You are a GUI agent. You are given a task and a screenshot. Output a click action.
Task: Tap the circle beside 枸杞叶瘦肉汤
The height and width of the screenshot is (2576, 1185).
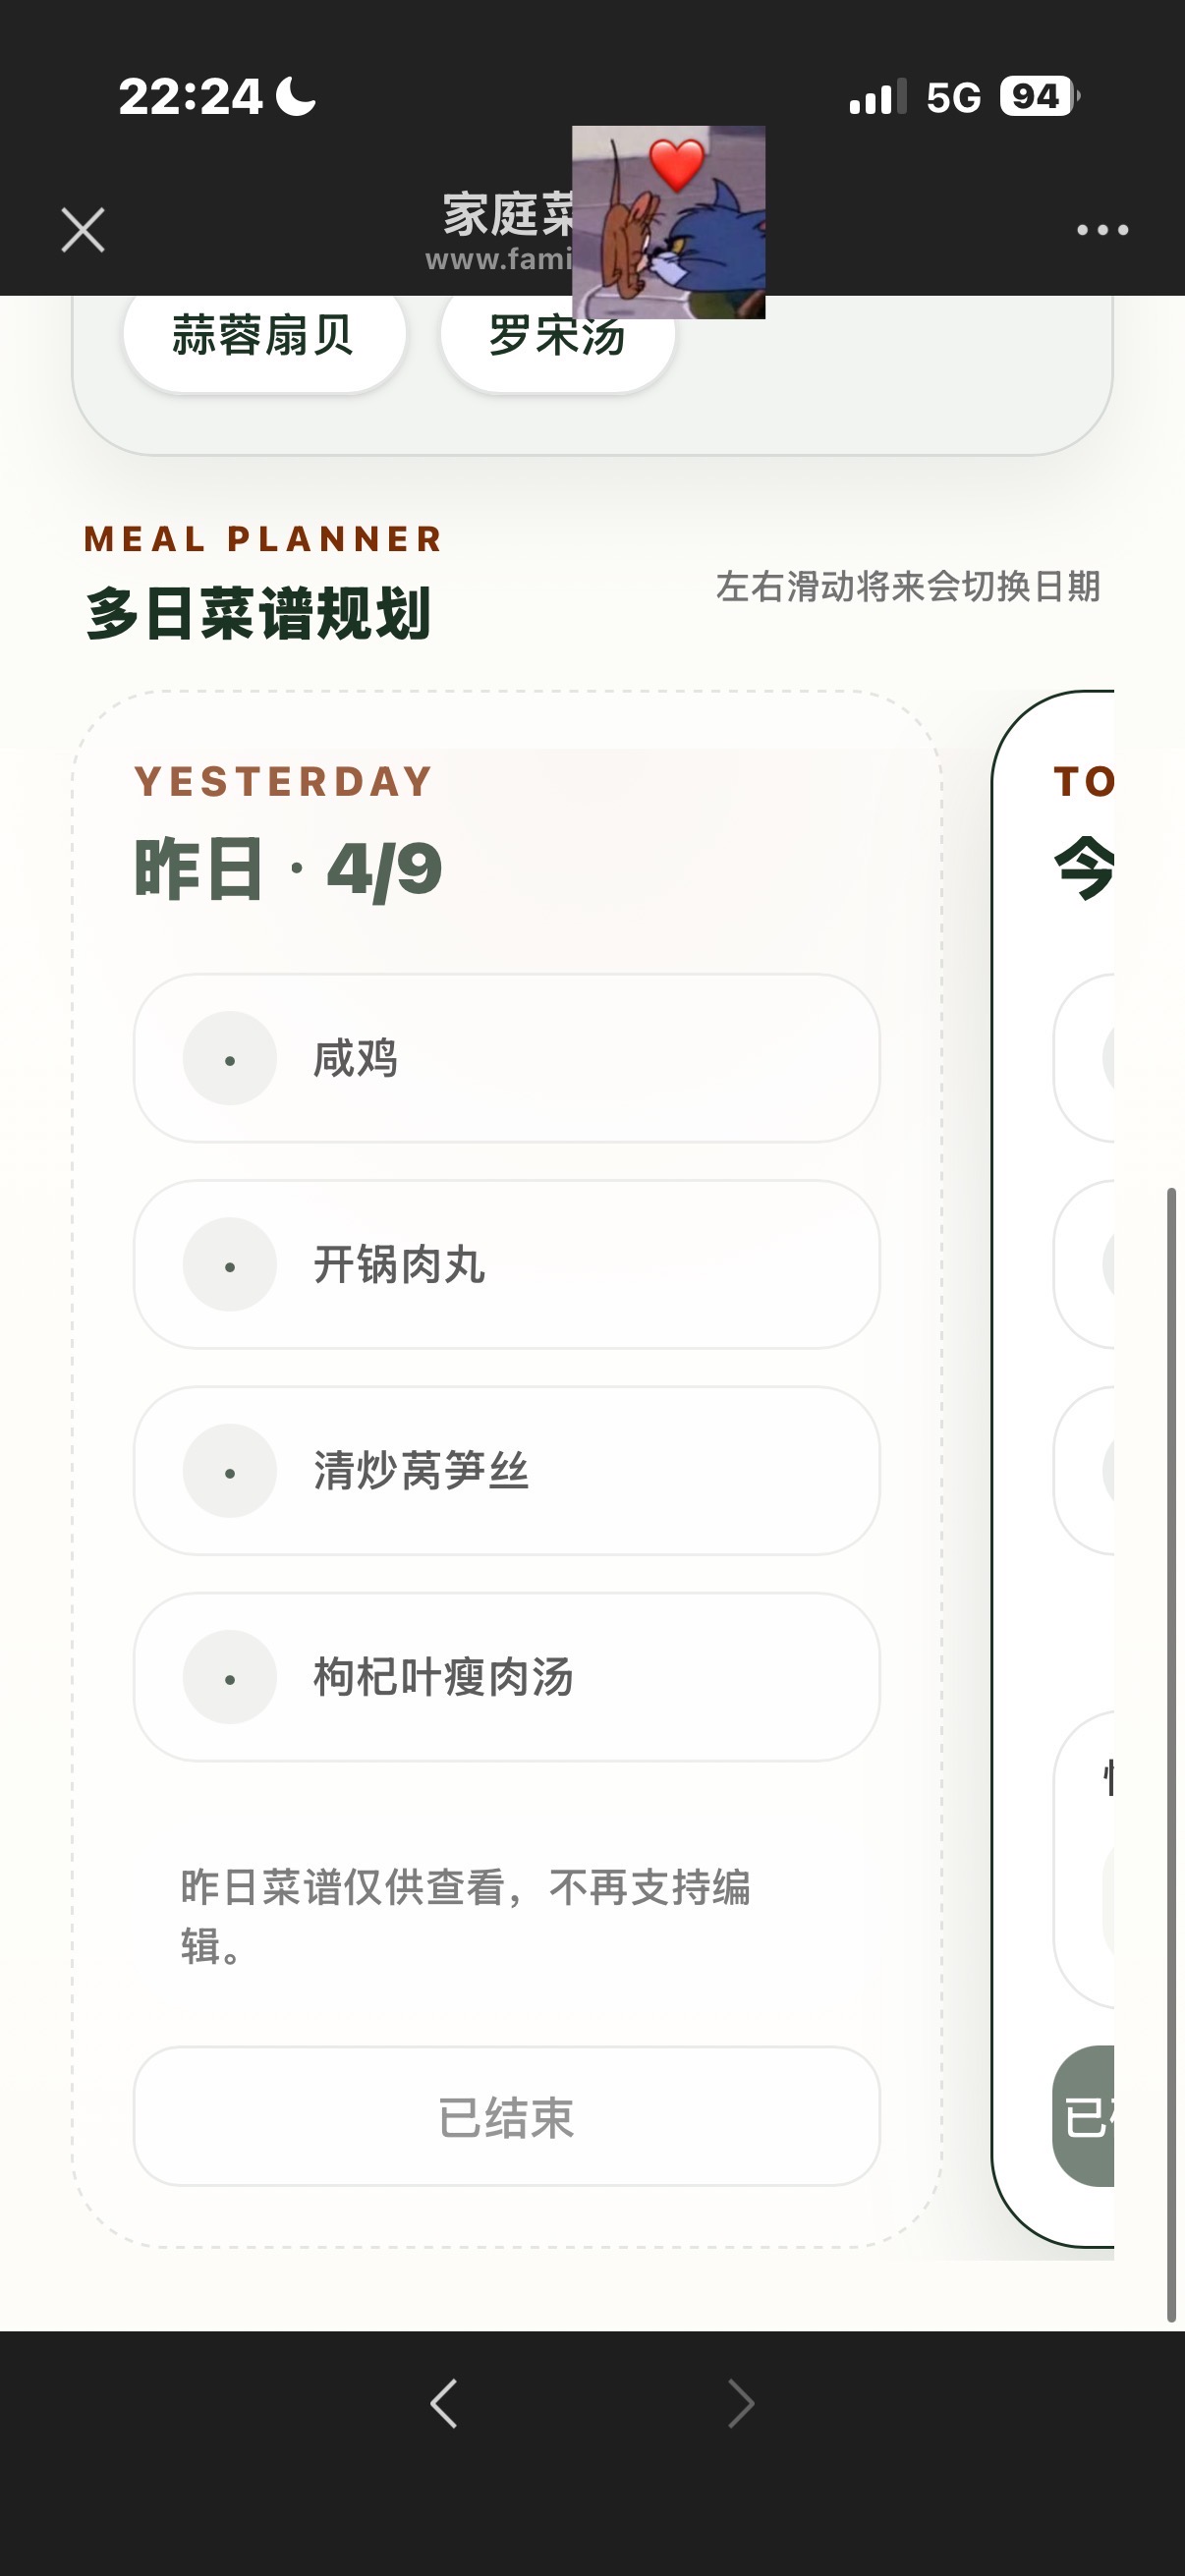(230, 1678)
